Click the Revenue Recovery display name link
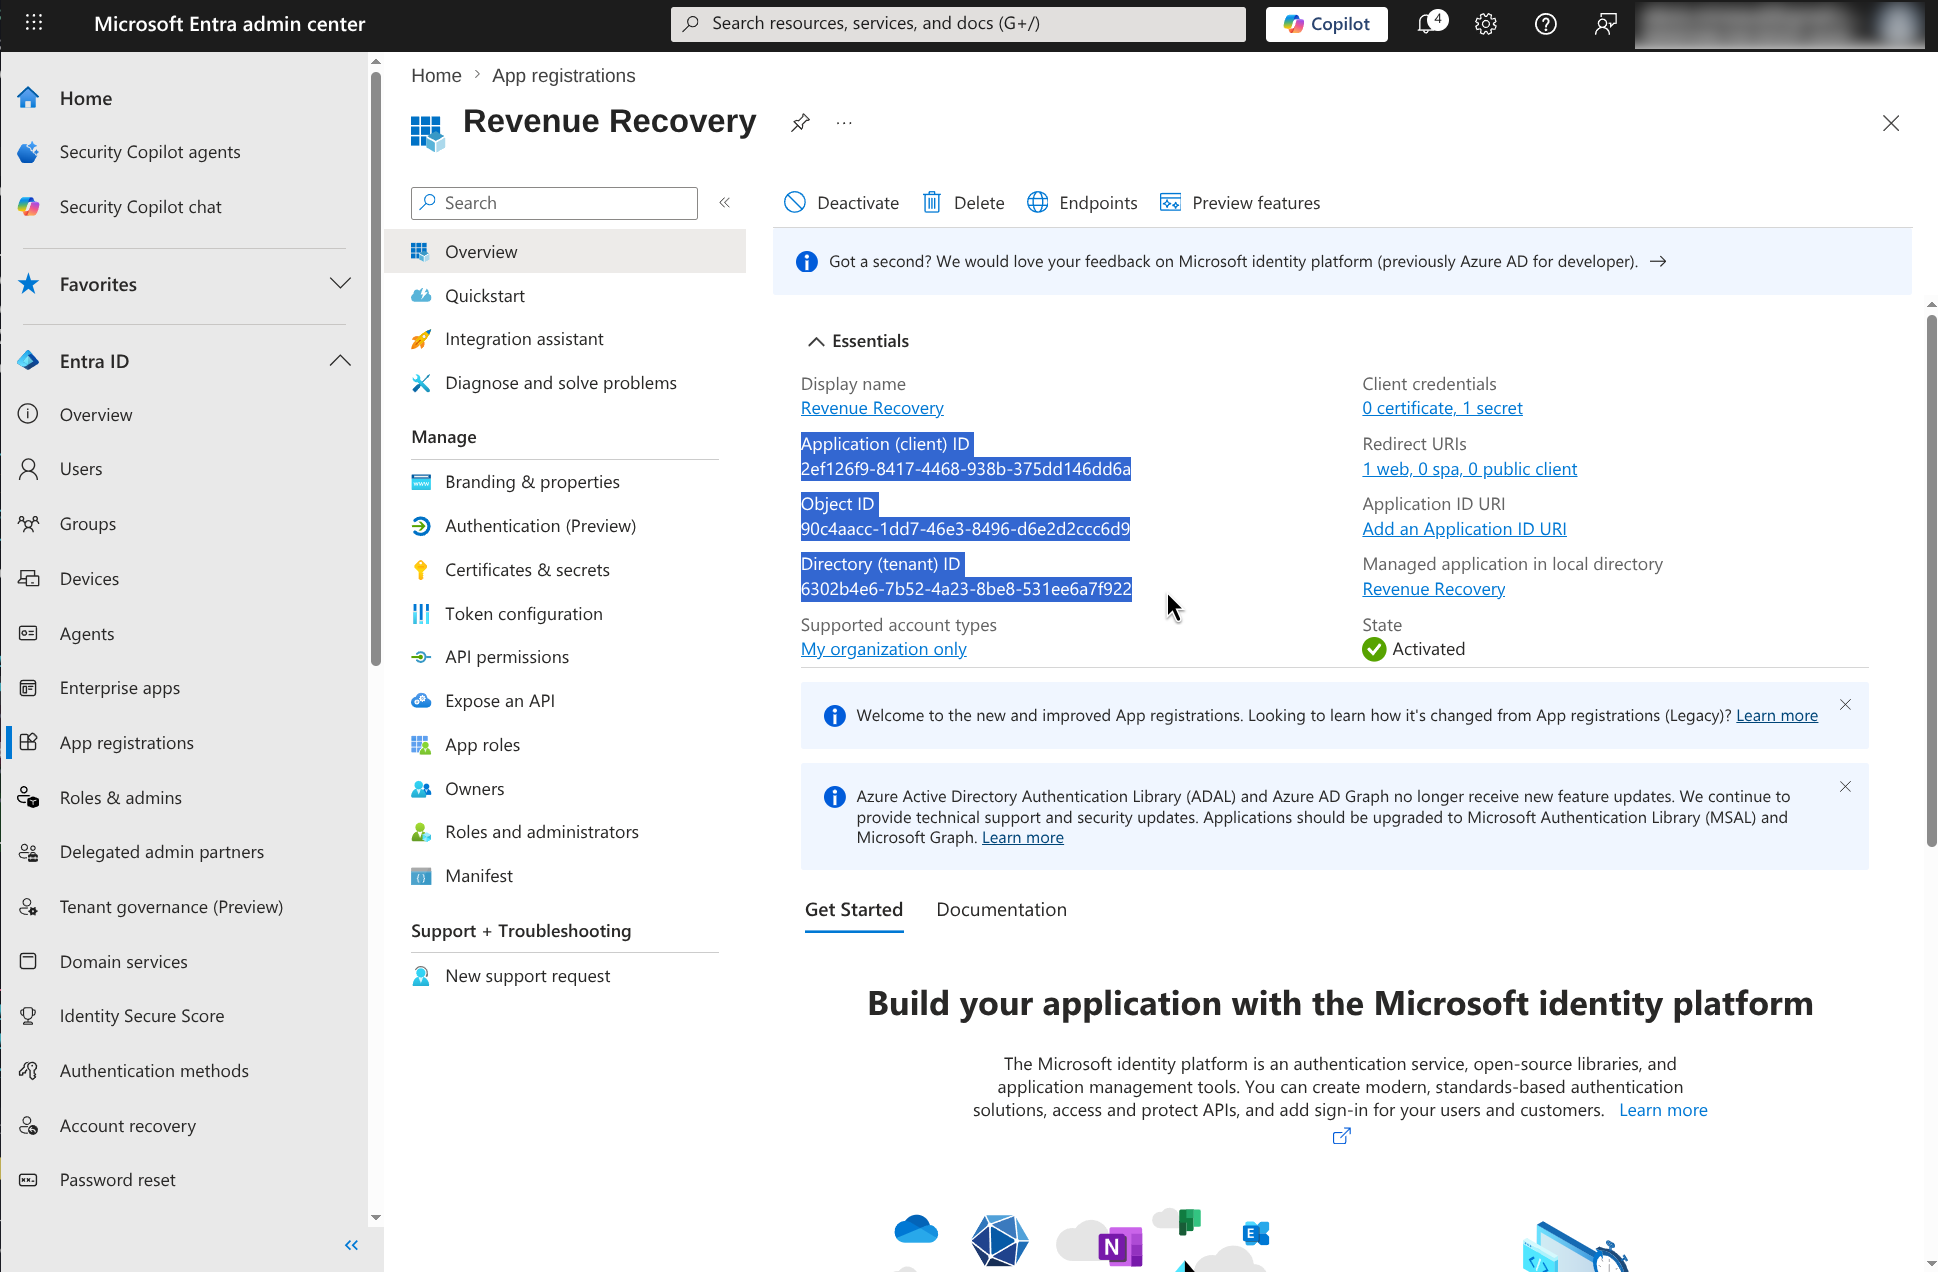Screen dimensions: 1938x1272 [872, 408]
